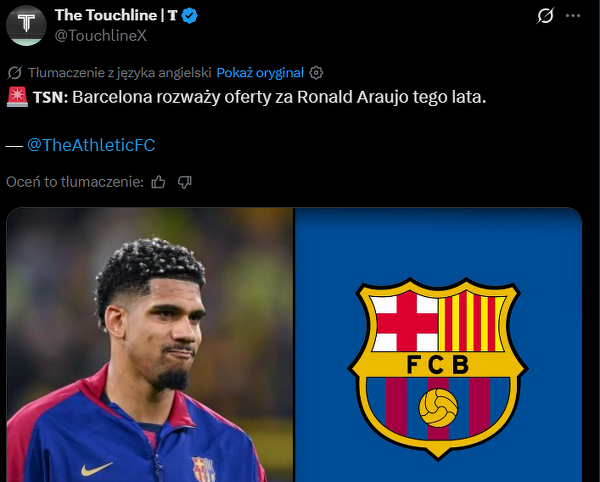Open The Touchline profile avatar
This screenshot has height=482, width=600.
26,25
